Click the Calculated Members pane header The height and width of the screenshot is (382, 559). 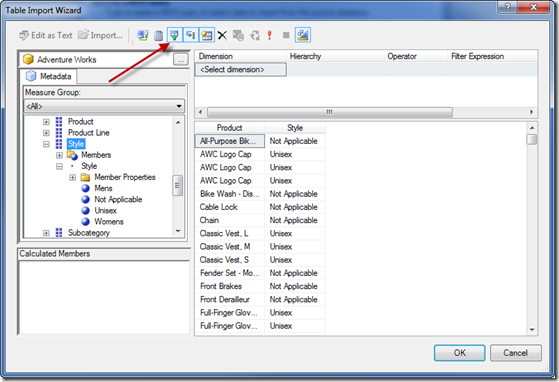[x=103, y=254]
